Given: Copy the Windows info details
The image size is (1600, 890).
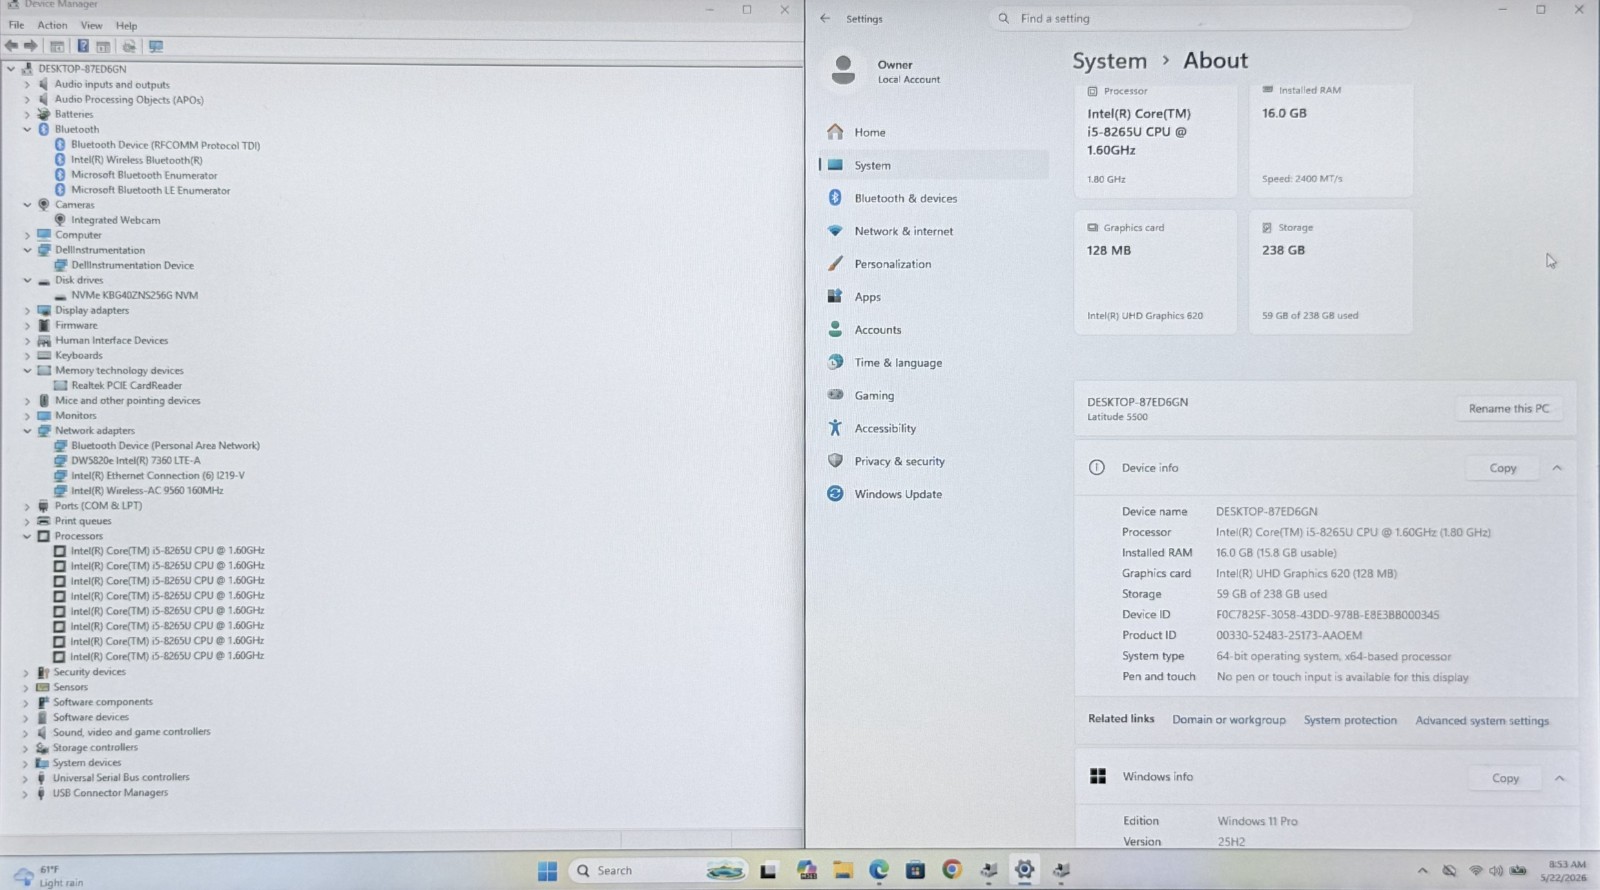Looking at the screenshot, I should coord(1505,778).
